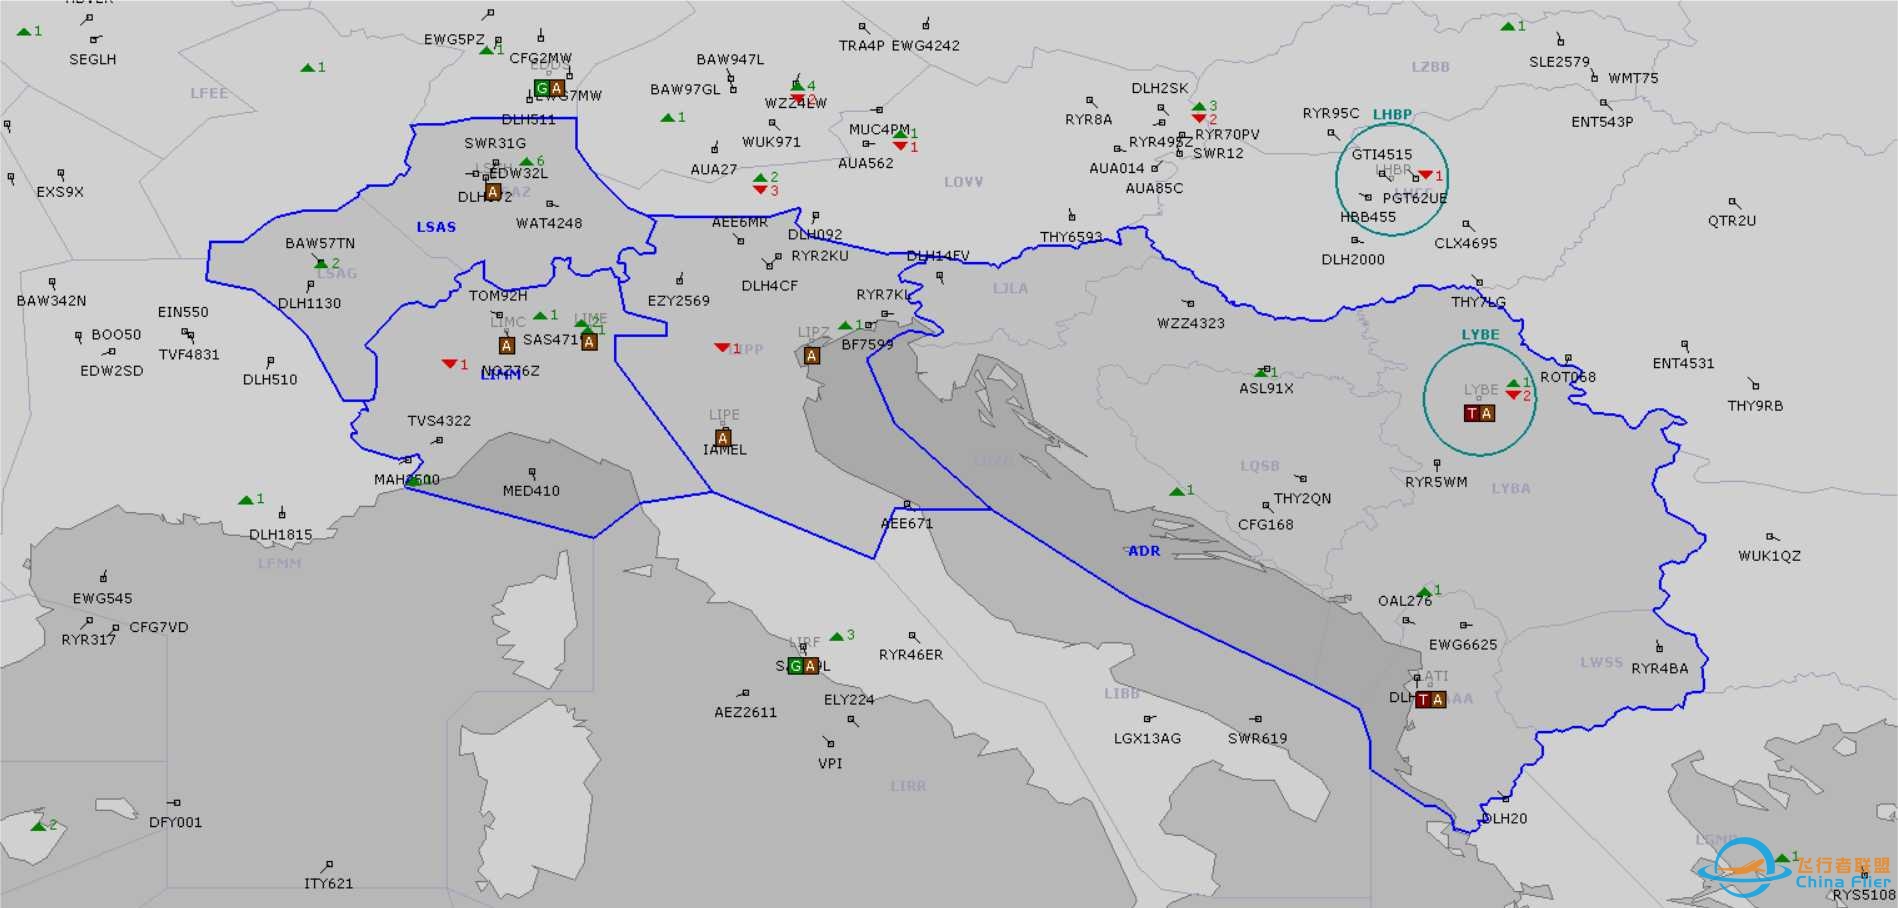Select the MED410 flight label
This screenshot has height=908, width=1898.
(531, 491)
